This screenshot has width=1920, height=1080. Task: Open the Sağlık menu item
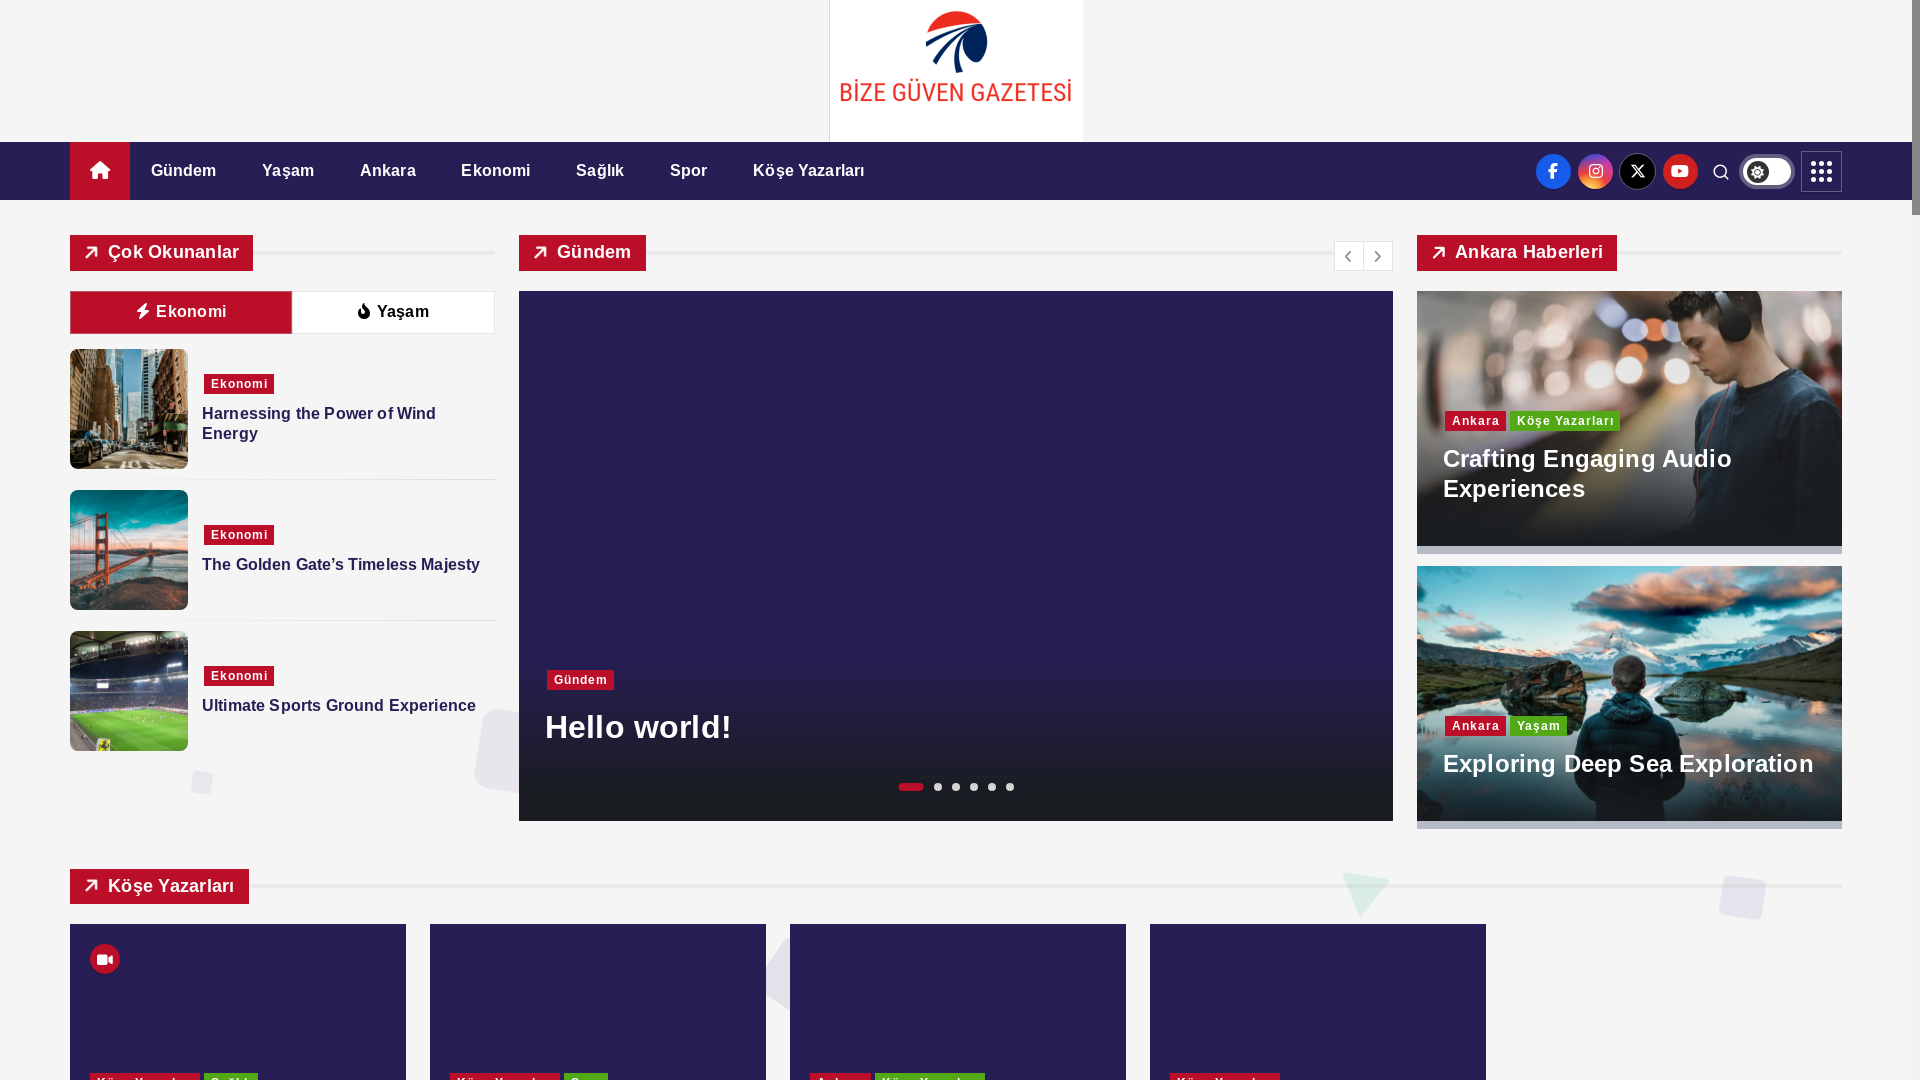(x=600, y=171)
